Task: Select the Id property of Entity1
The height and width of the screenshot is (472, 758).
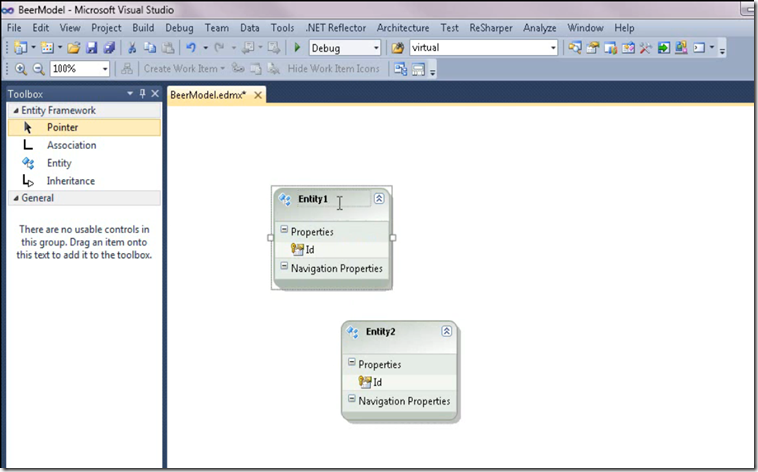Action: (x=332, y=250)
